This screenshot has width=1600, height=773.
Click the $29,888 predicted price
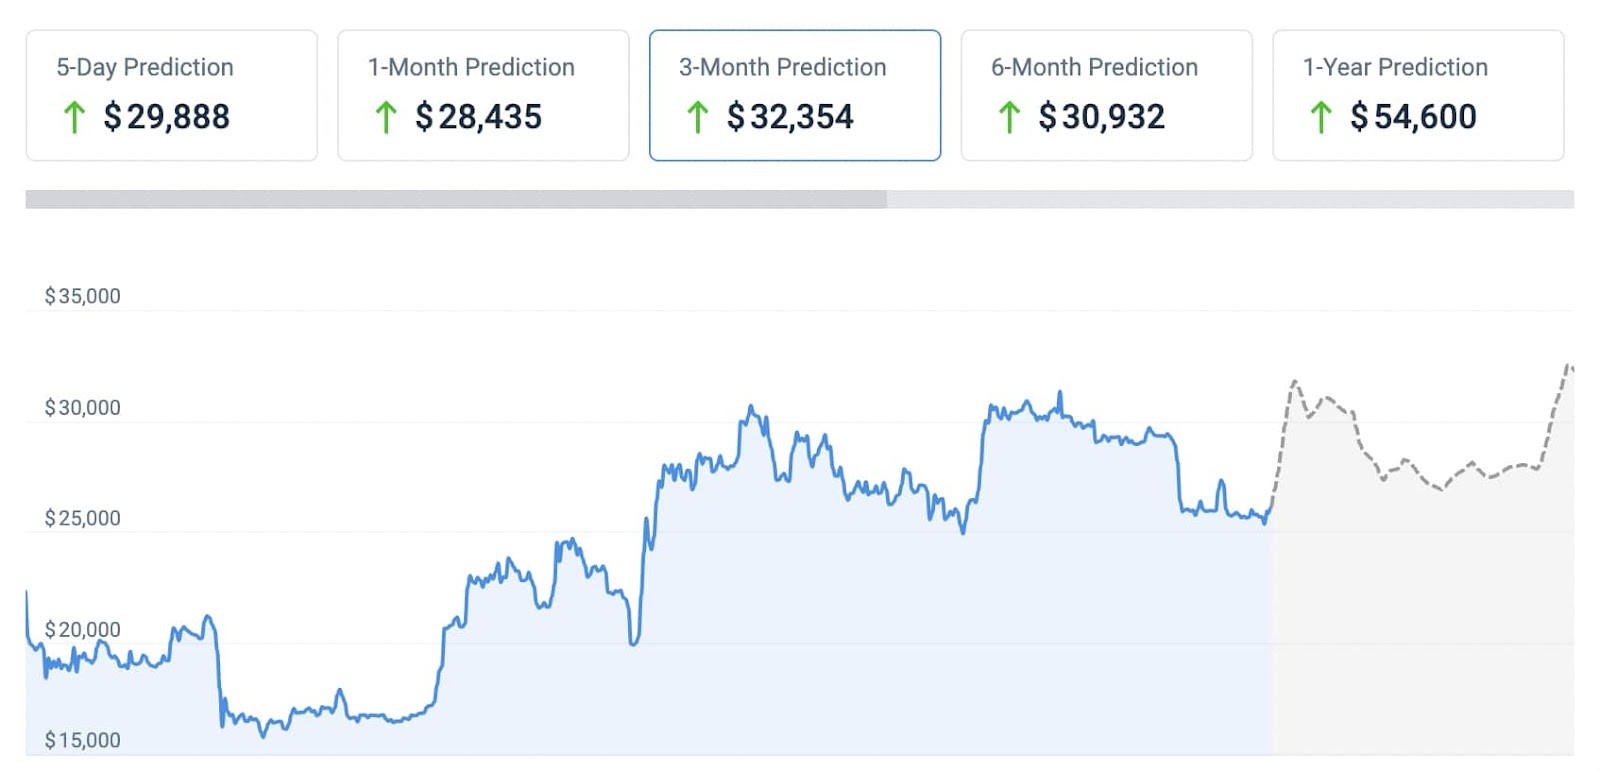coord(167,117)
